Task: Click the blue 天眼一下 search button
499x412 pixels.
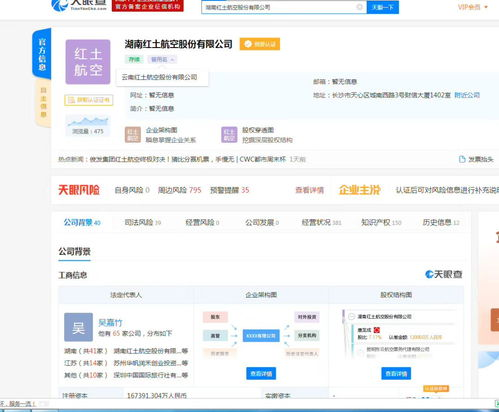Action: click(383, 7)
